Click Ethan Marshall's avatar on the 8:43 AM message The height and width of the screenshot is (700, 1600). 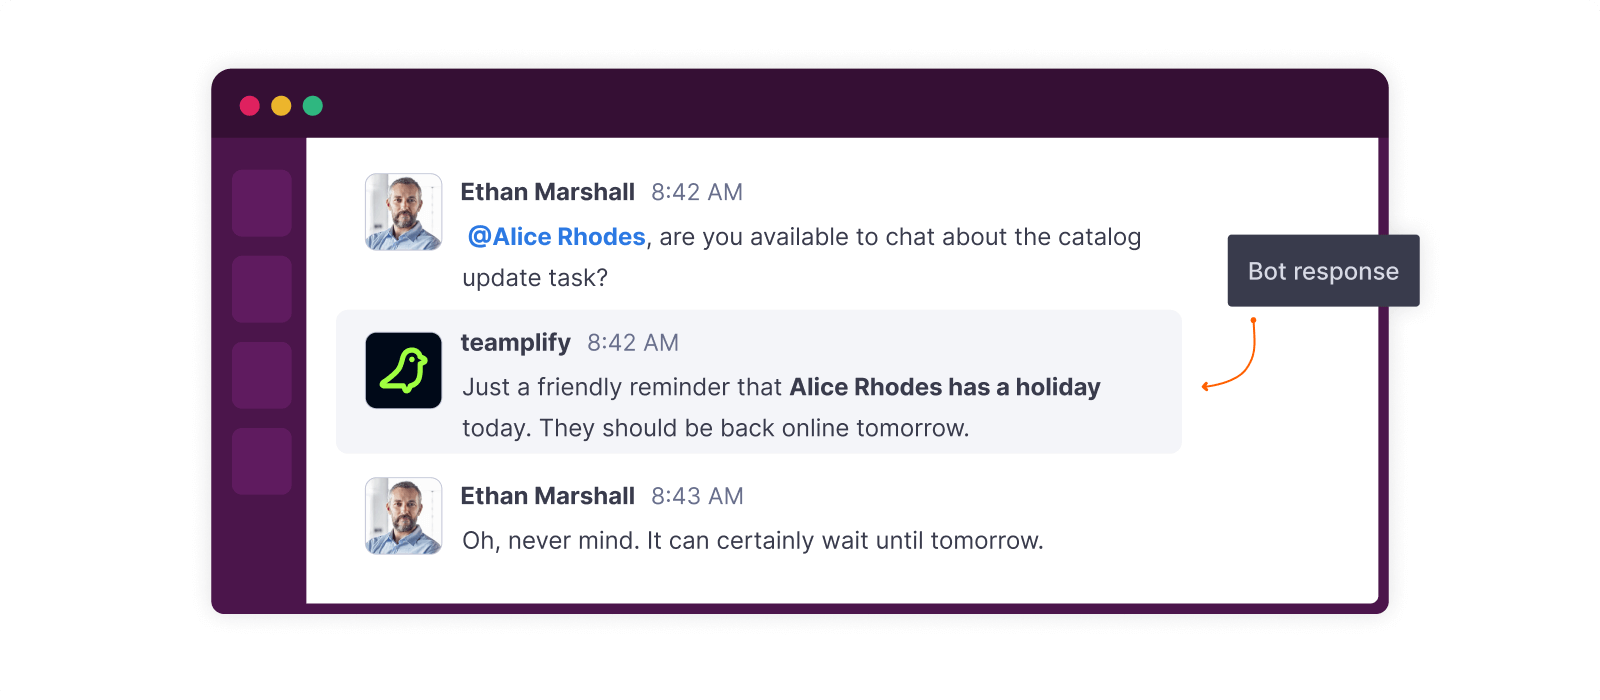(x=403, y=516)
